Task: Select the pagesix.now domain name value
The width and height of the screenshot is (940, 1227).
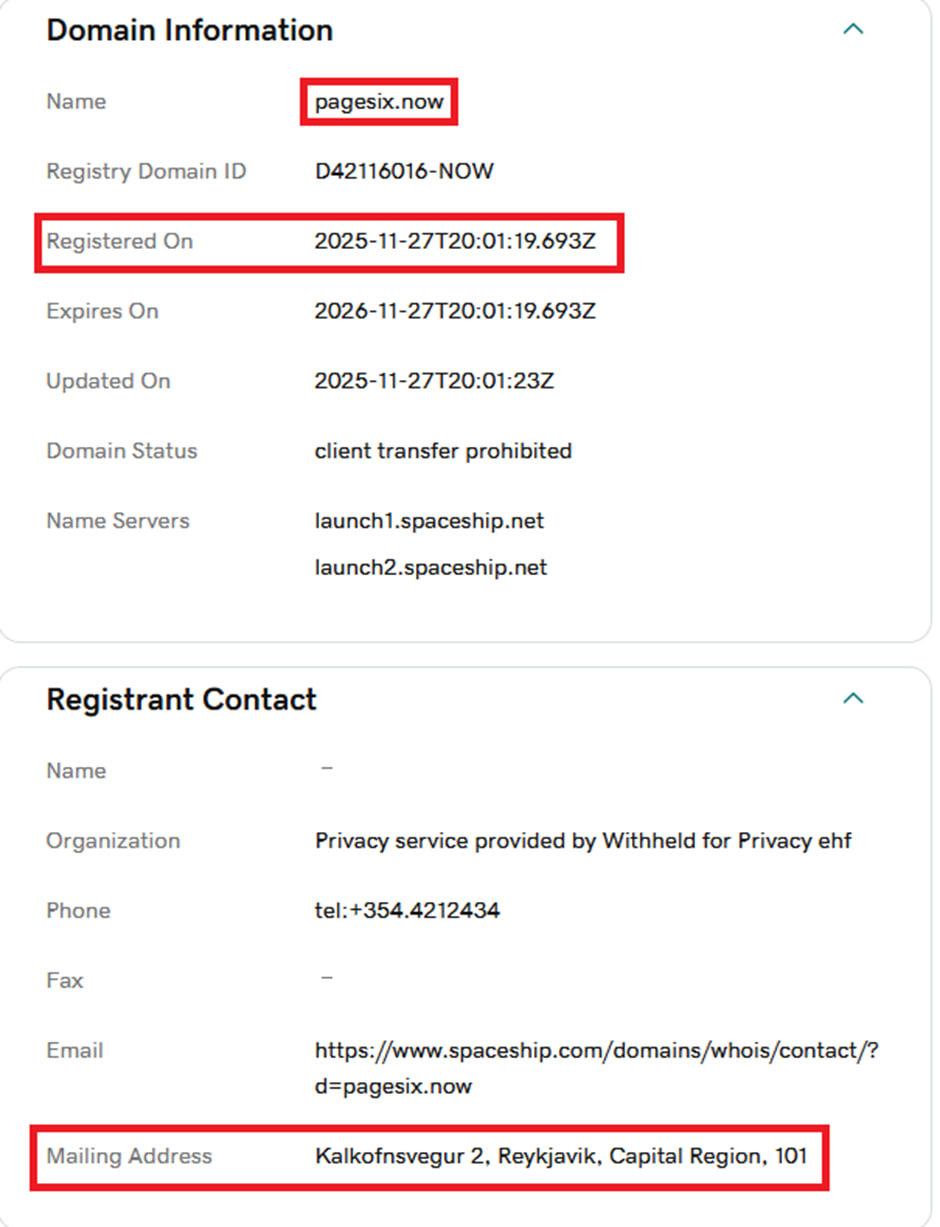Action: click(379, 102)
